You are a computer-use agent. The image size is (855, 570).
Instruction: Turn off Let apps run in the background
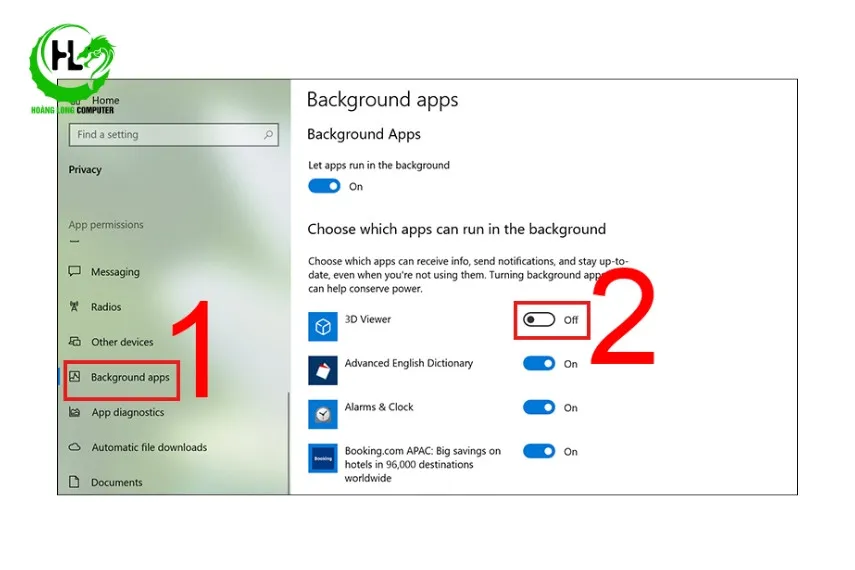point(324,186)
